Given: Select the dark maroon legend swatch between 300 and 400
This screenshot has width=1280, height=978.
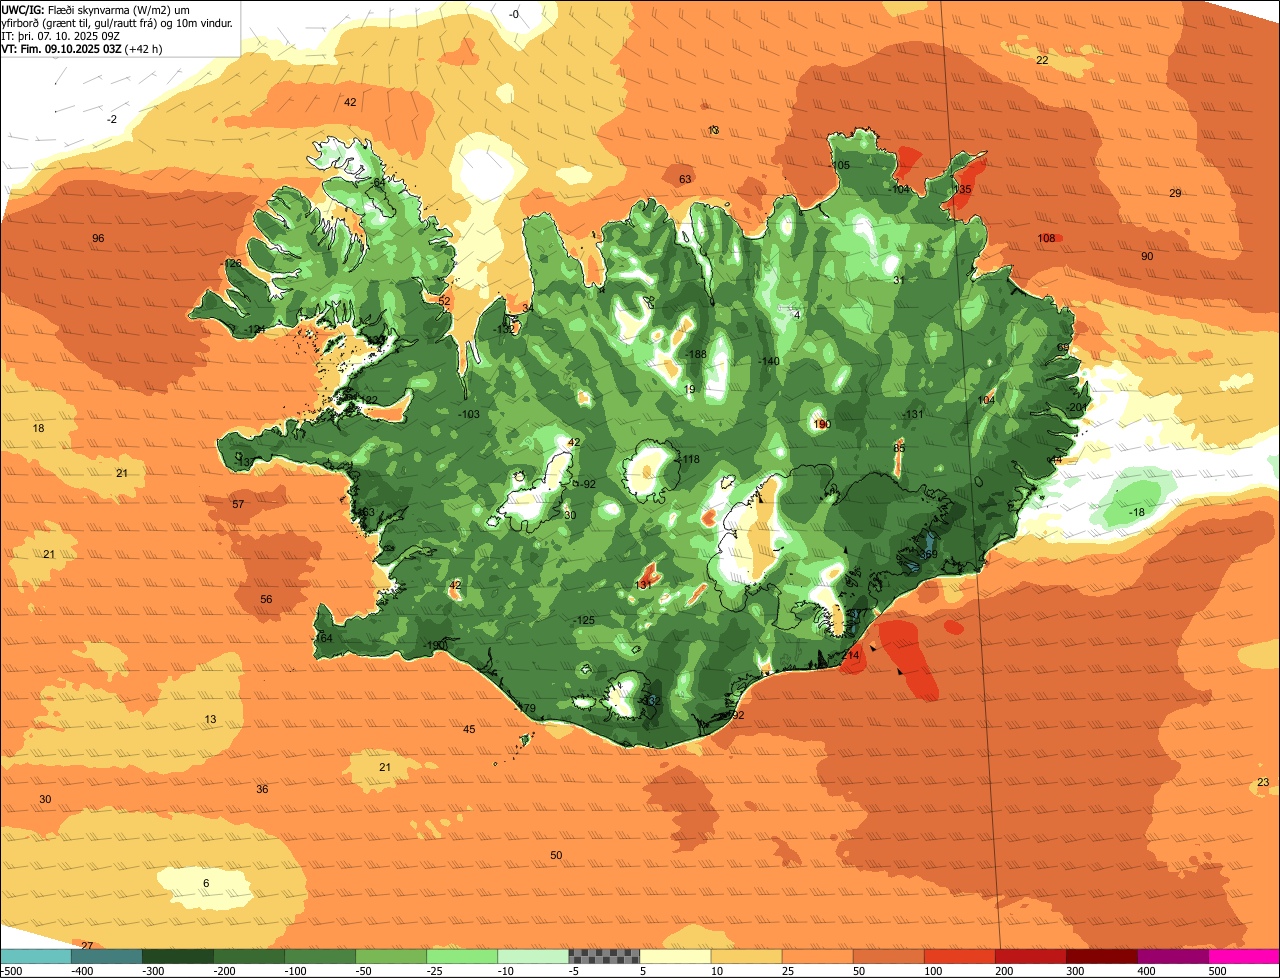Looking at the screenshot, I should pyautogui.click(x=1102, y=956).
